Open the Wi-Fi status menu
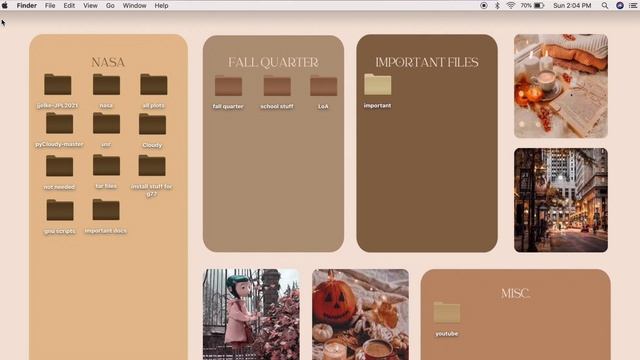This screenshot has height=360, width=640. pyautogui.click(x=510, y=5)
